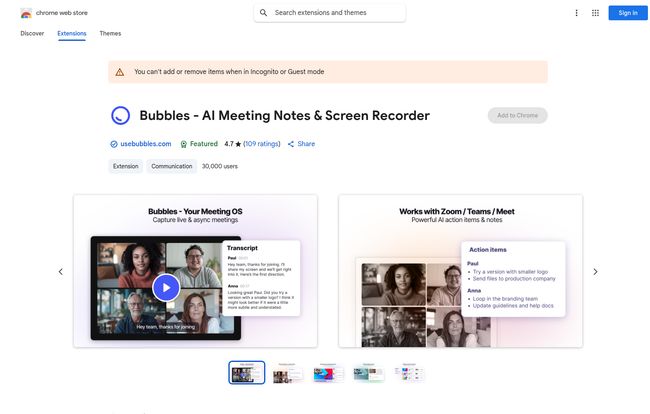The image size is (650, 414).
Task: Focus the Search extensions and themes field
Action: point(330,13)
